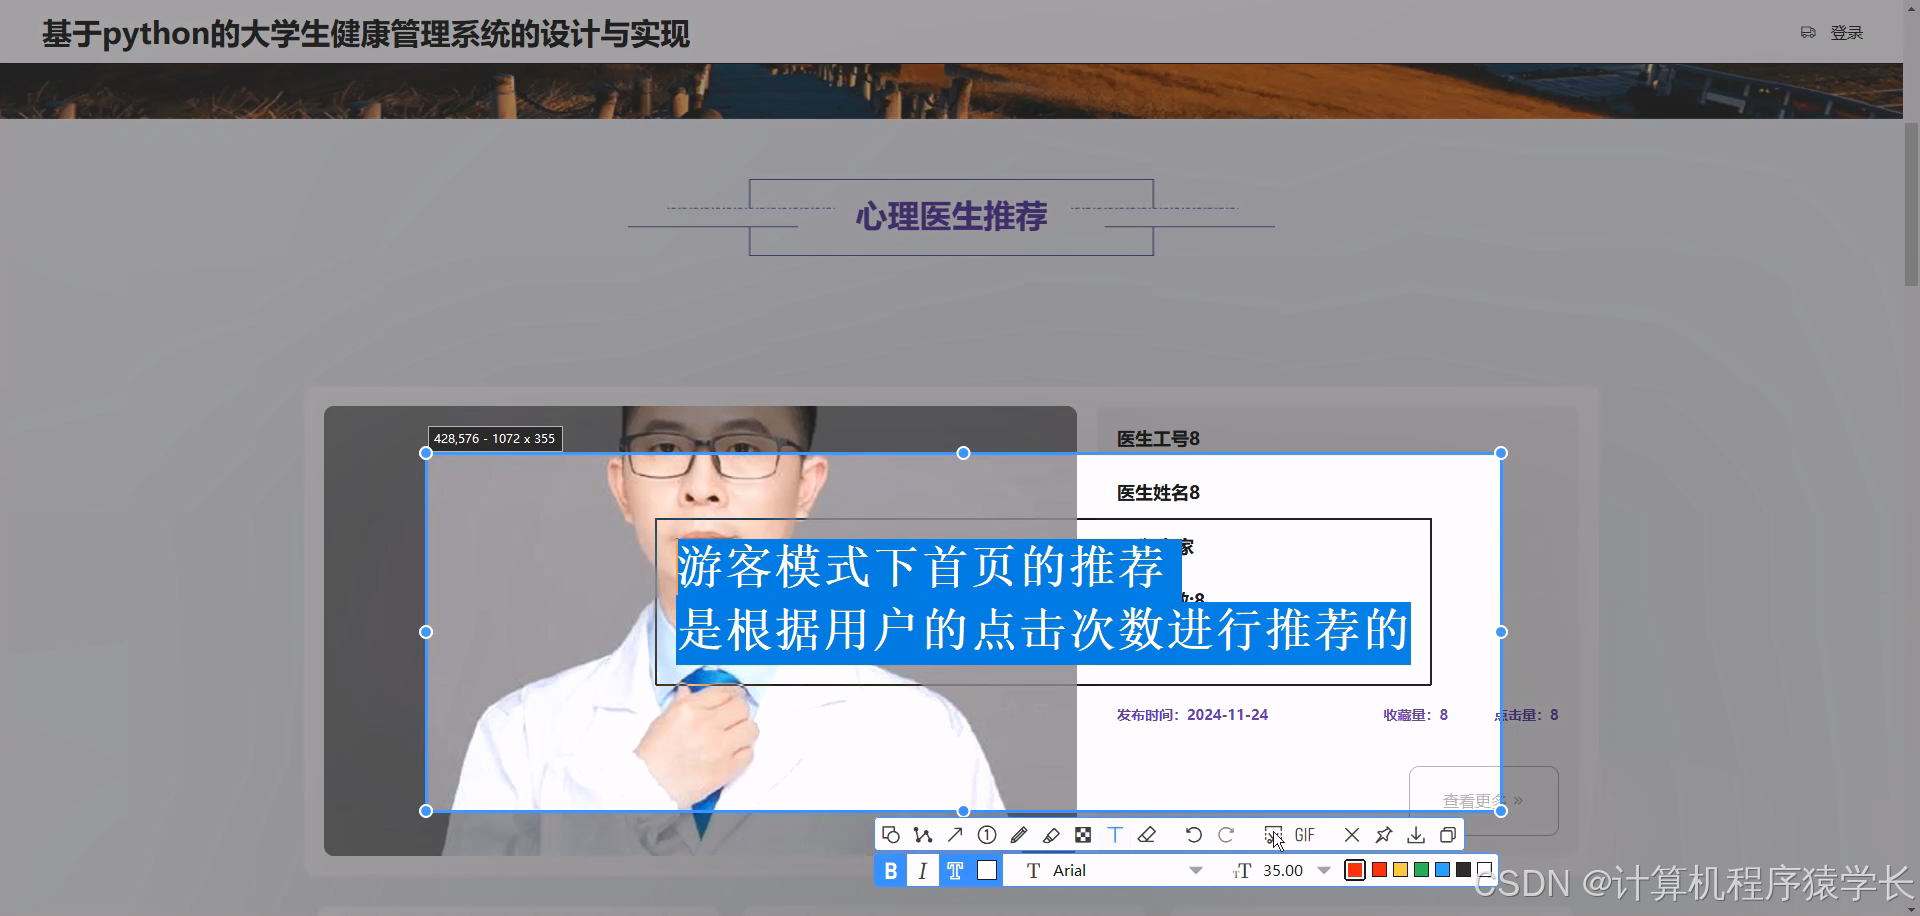Open the Arial font dropdown

click(1113, 871)
